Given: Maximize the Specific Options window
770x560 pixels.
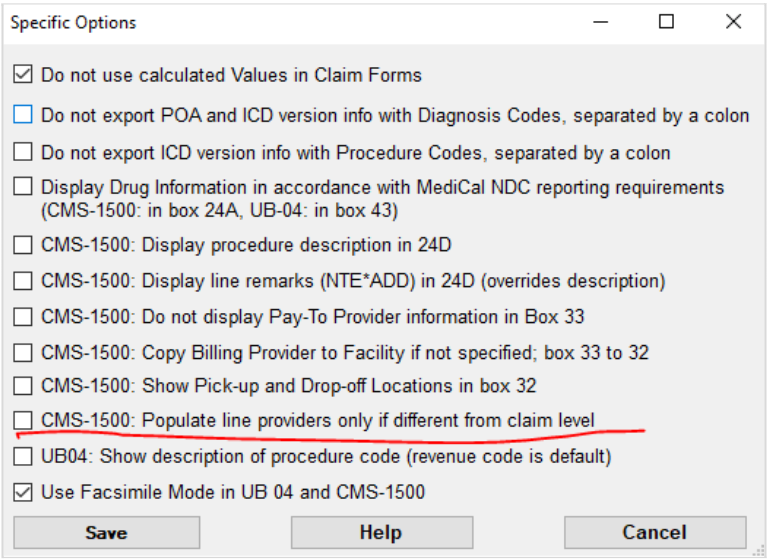Looking at the screenshot, I should (x=666, y=22).
